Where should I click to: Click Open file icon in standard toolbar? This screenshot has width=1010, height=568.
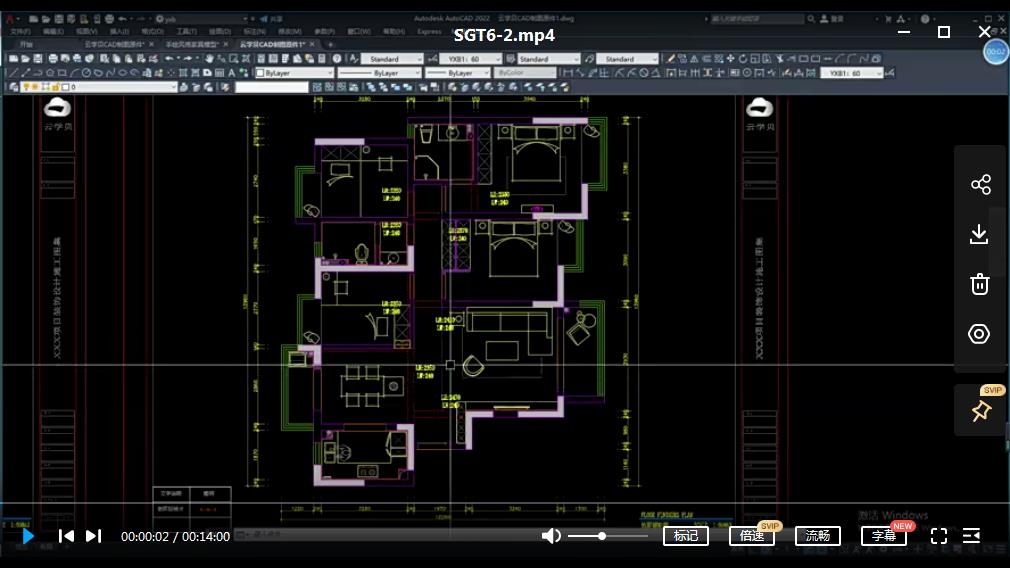click(25, 59)
